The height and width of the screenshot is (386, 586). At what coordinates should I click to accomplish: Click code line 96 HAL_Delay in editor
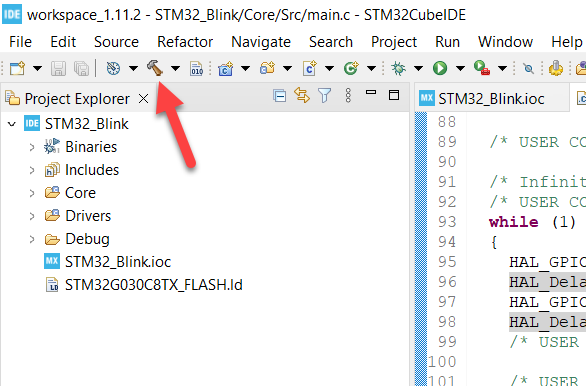[x=547, y=282]
